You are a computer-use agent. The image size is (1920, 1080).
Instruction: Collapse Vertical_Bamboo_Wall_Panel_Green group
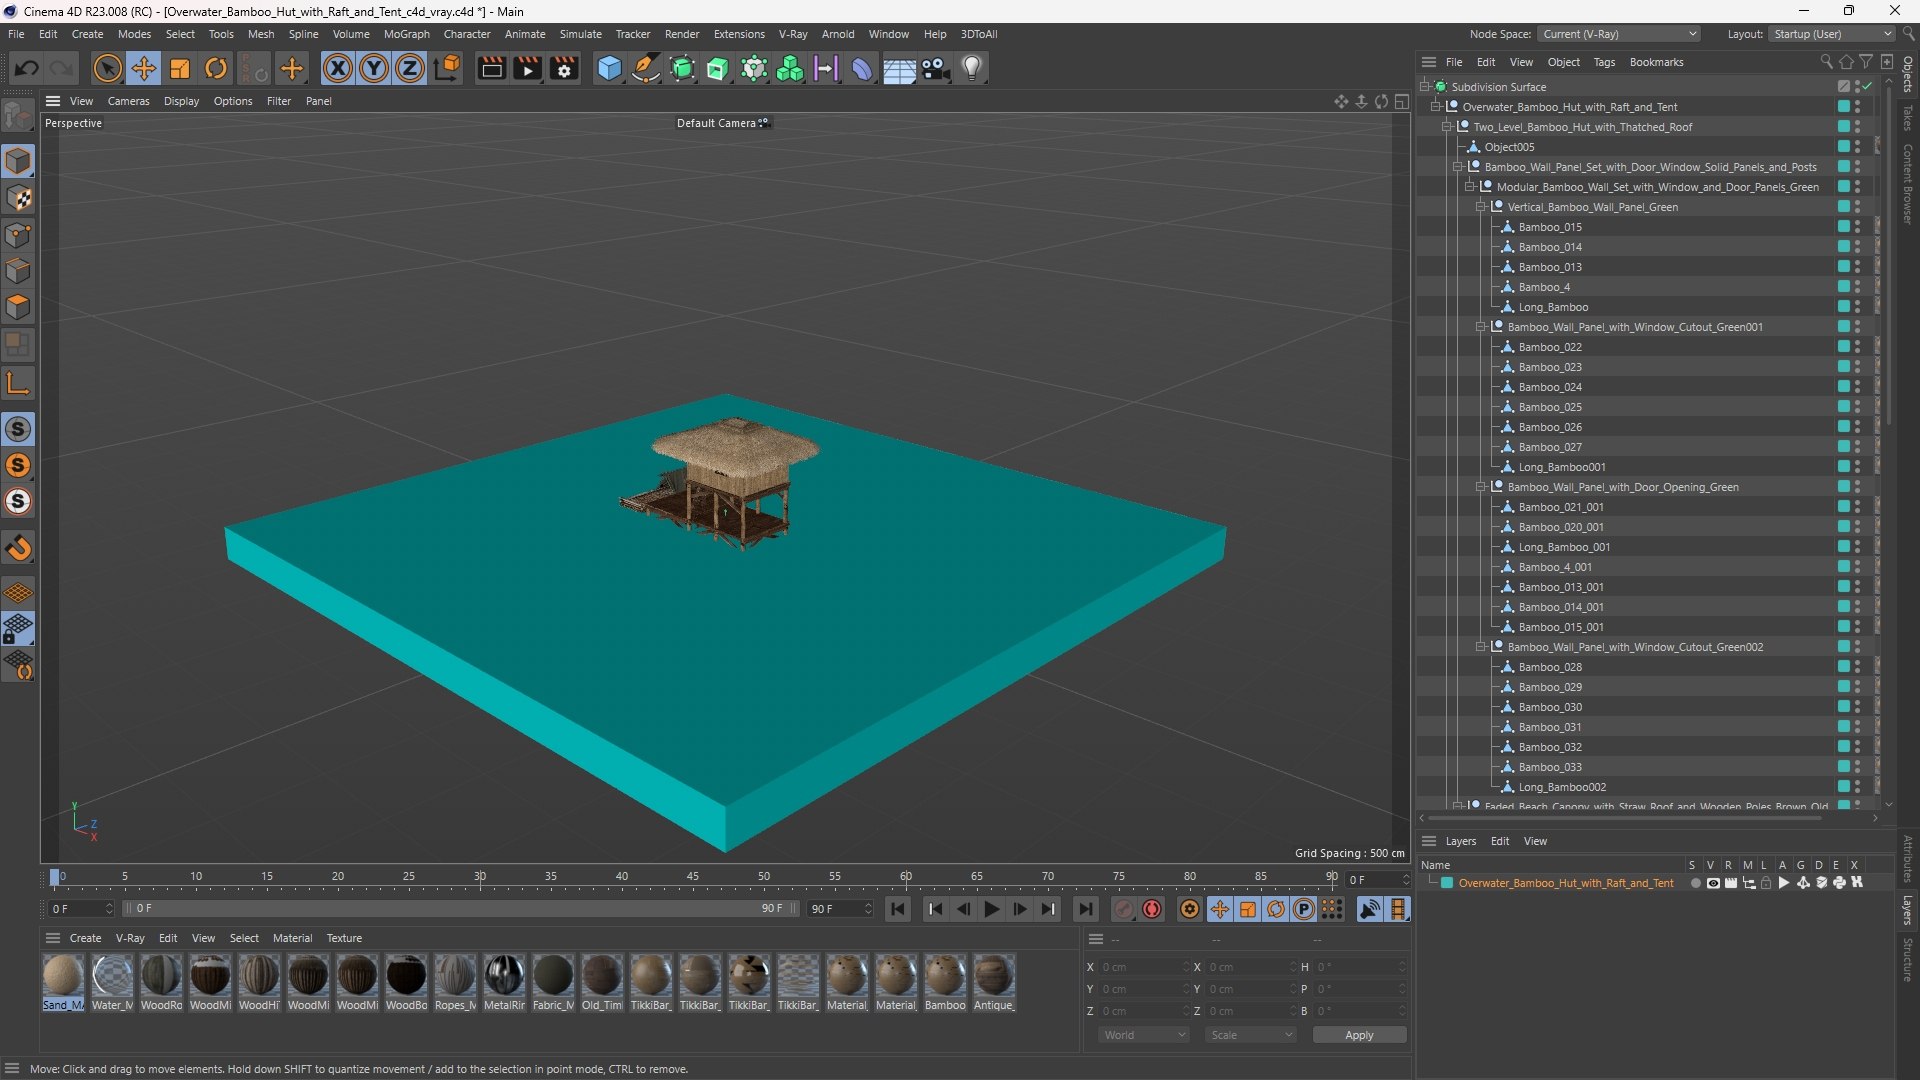pos(1480,207)
